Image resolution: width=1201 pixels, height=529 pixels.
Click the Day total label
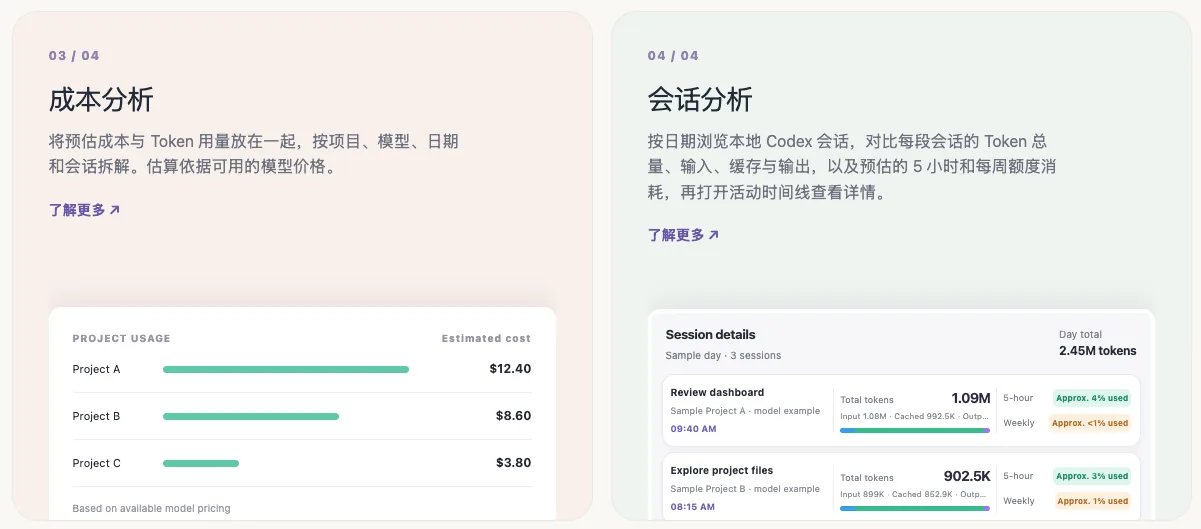pos(1081,335)
